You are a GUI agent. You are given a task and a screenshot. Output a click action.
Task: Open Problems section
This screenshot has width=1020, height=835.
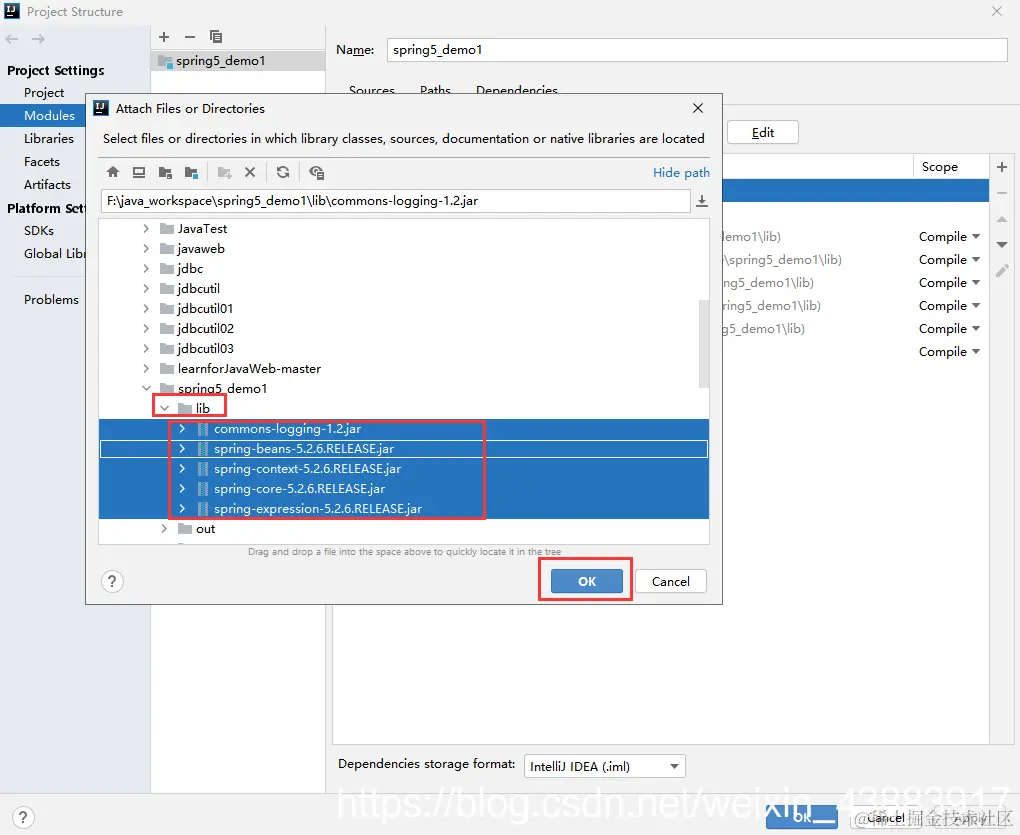[x=51, y=300]
